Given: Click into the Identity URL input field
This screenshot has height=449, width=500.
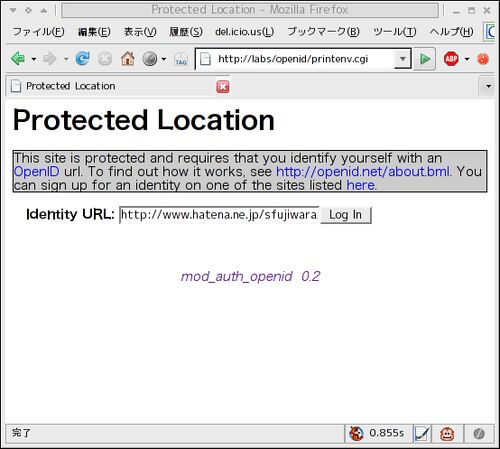Looking at the screenshot, I should pos(220,215).
